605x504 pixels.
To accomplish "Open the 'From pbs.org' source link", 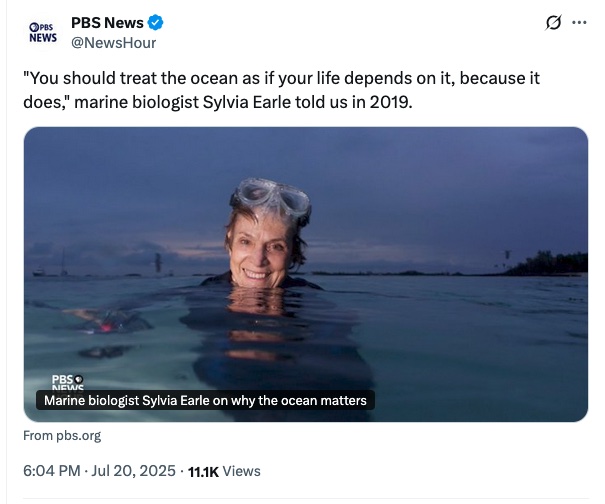I will (x=62, y=436).
